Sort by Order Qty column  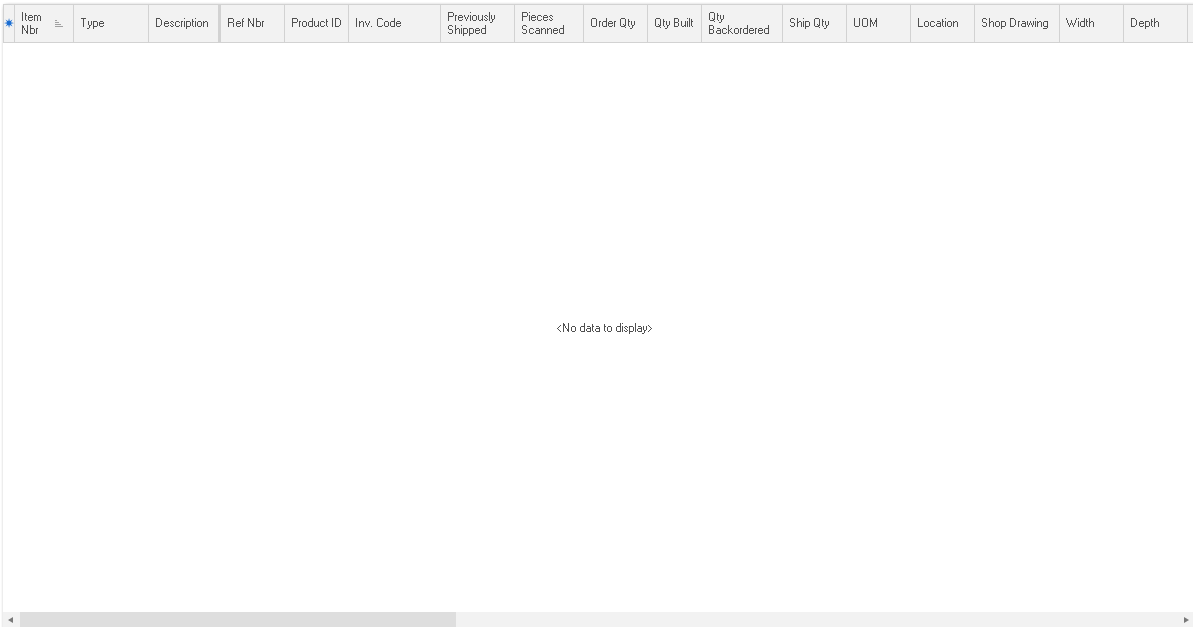(x=612, y=23)
